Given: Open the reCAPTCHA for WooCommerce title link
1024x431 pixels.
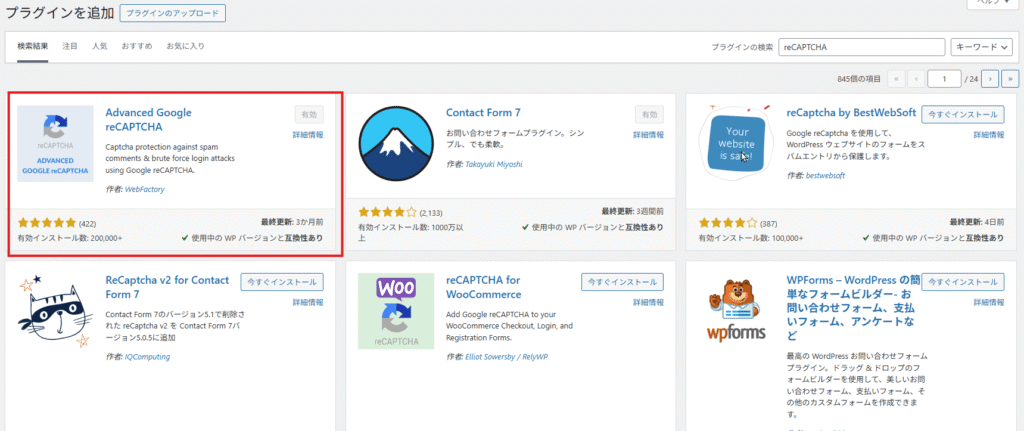Looking at the screenshot, I should tap(483, 287).
